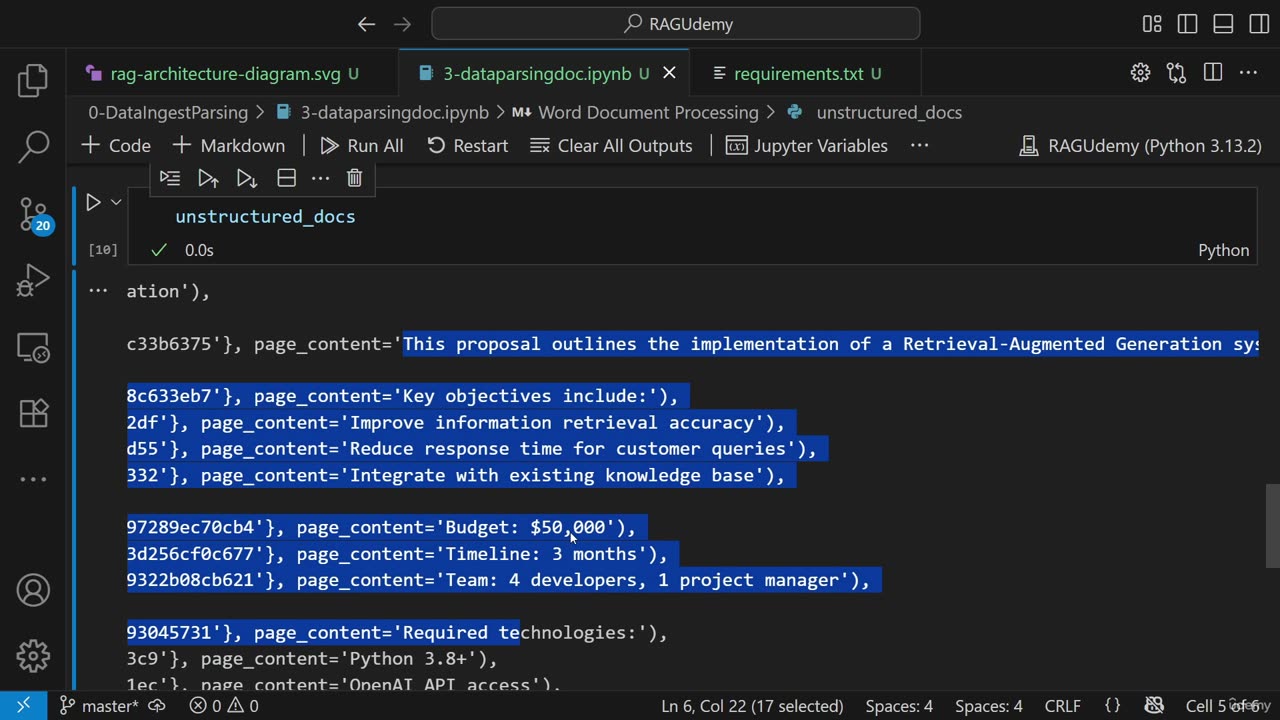Switch to the requirements.txt tab
The image size is (1280, 720).
(797, 74)
